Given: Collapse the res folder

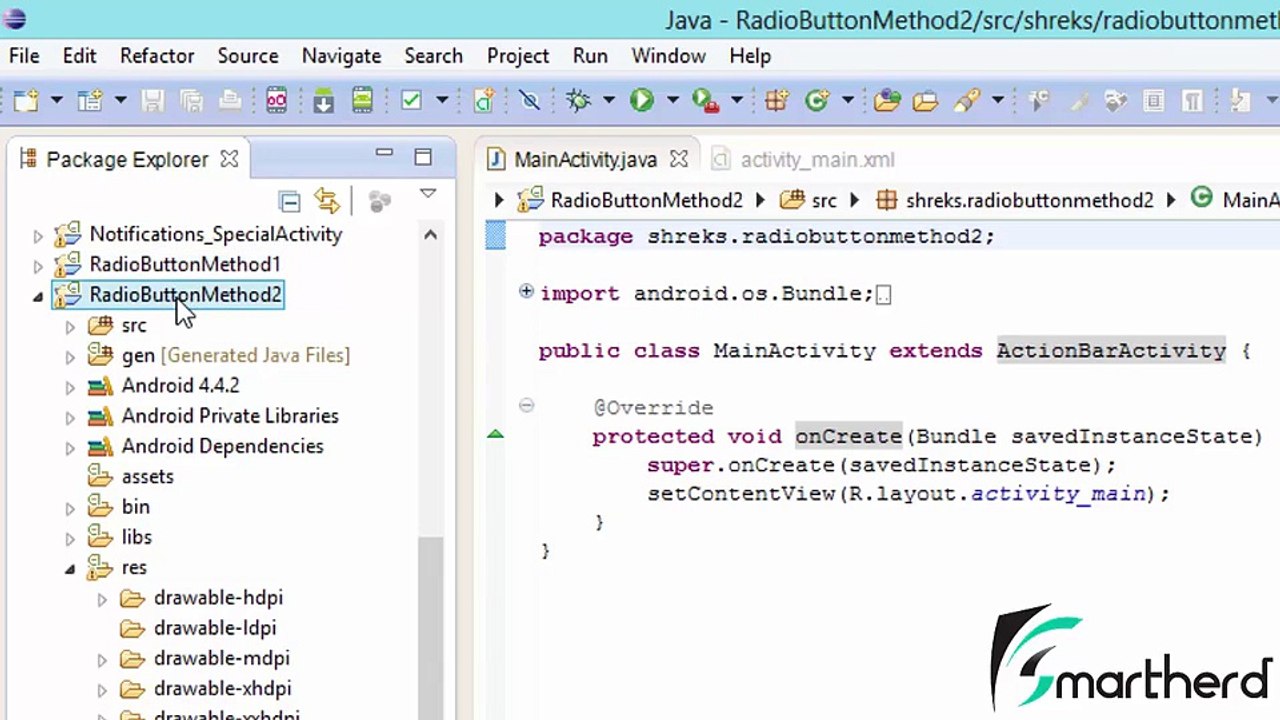Looking at the screenshot, I should tap(70, 568).
